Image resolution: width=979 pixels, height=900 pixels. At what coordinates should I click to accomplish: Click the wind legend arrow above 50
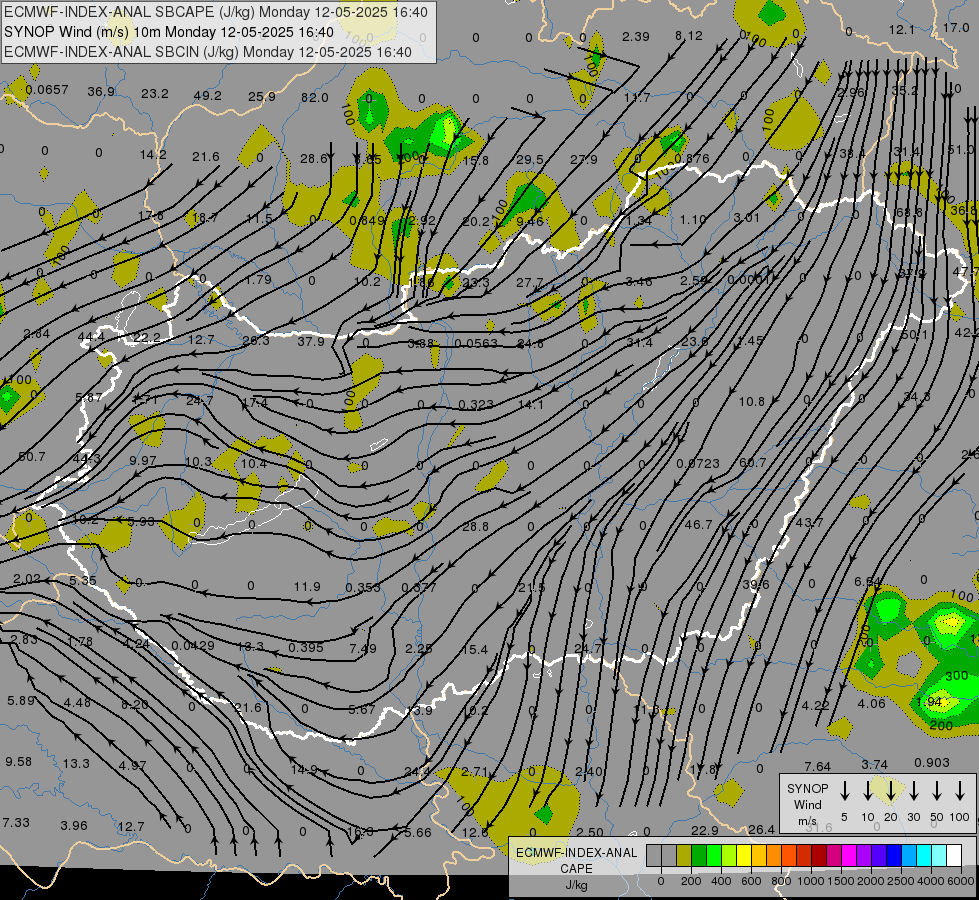pos(937,790)
